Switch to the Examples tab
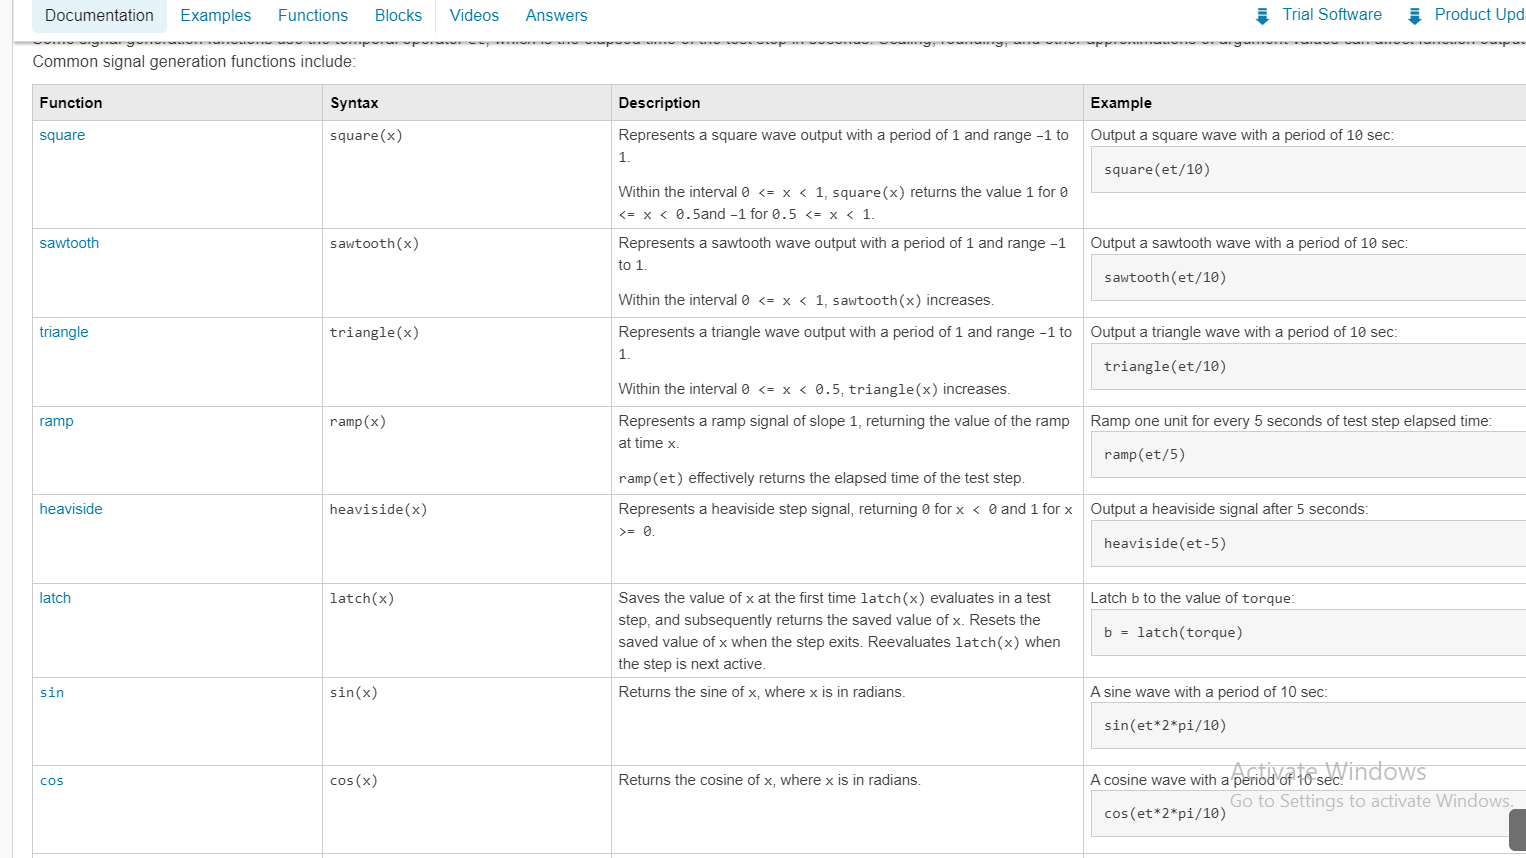Viewport: 1526px width, 858px height. [215, 15]
